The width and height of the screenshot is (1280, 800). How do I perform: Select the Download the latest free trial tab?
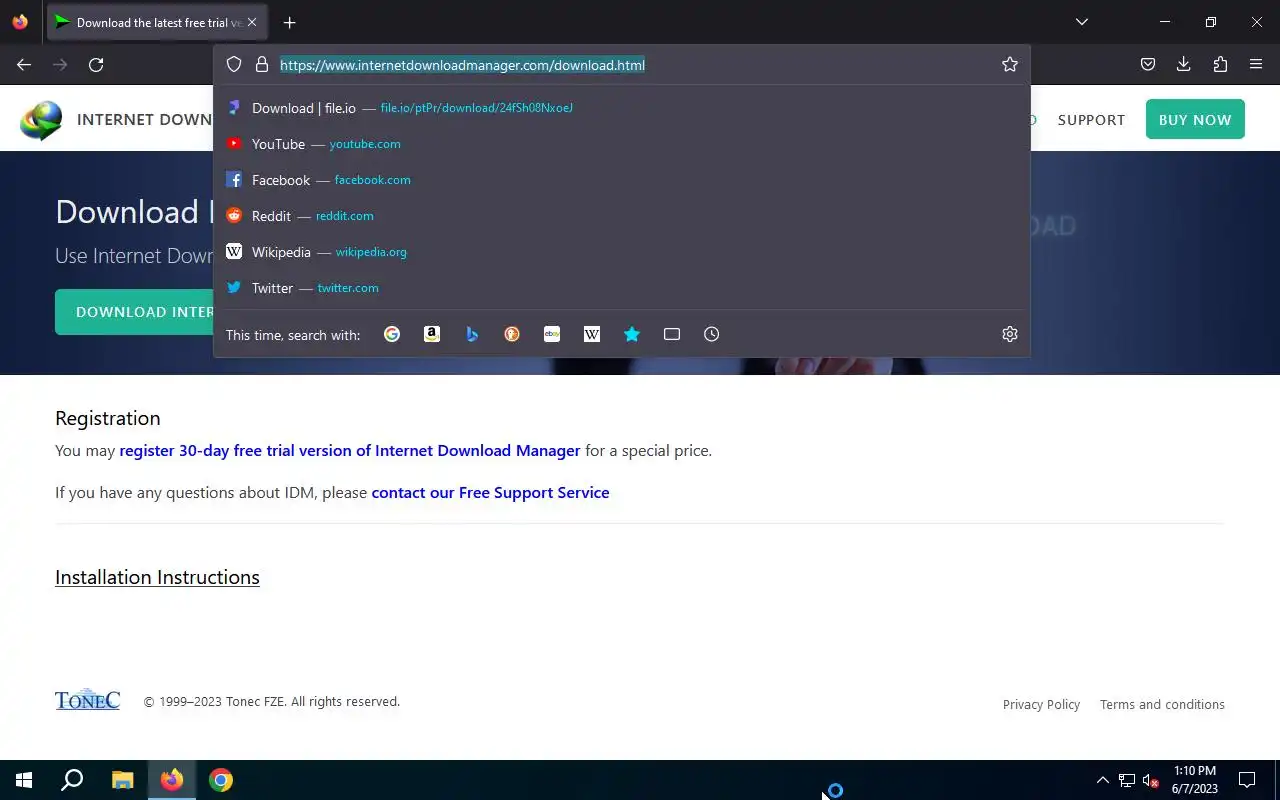(155, 22)
